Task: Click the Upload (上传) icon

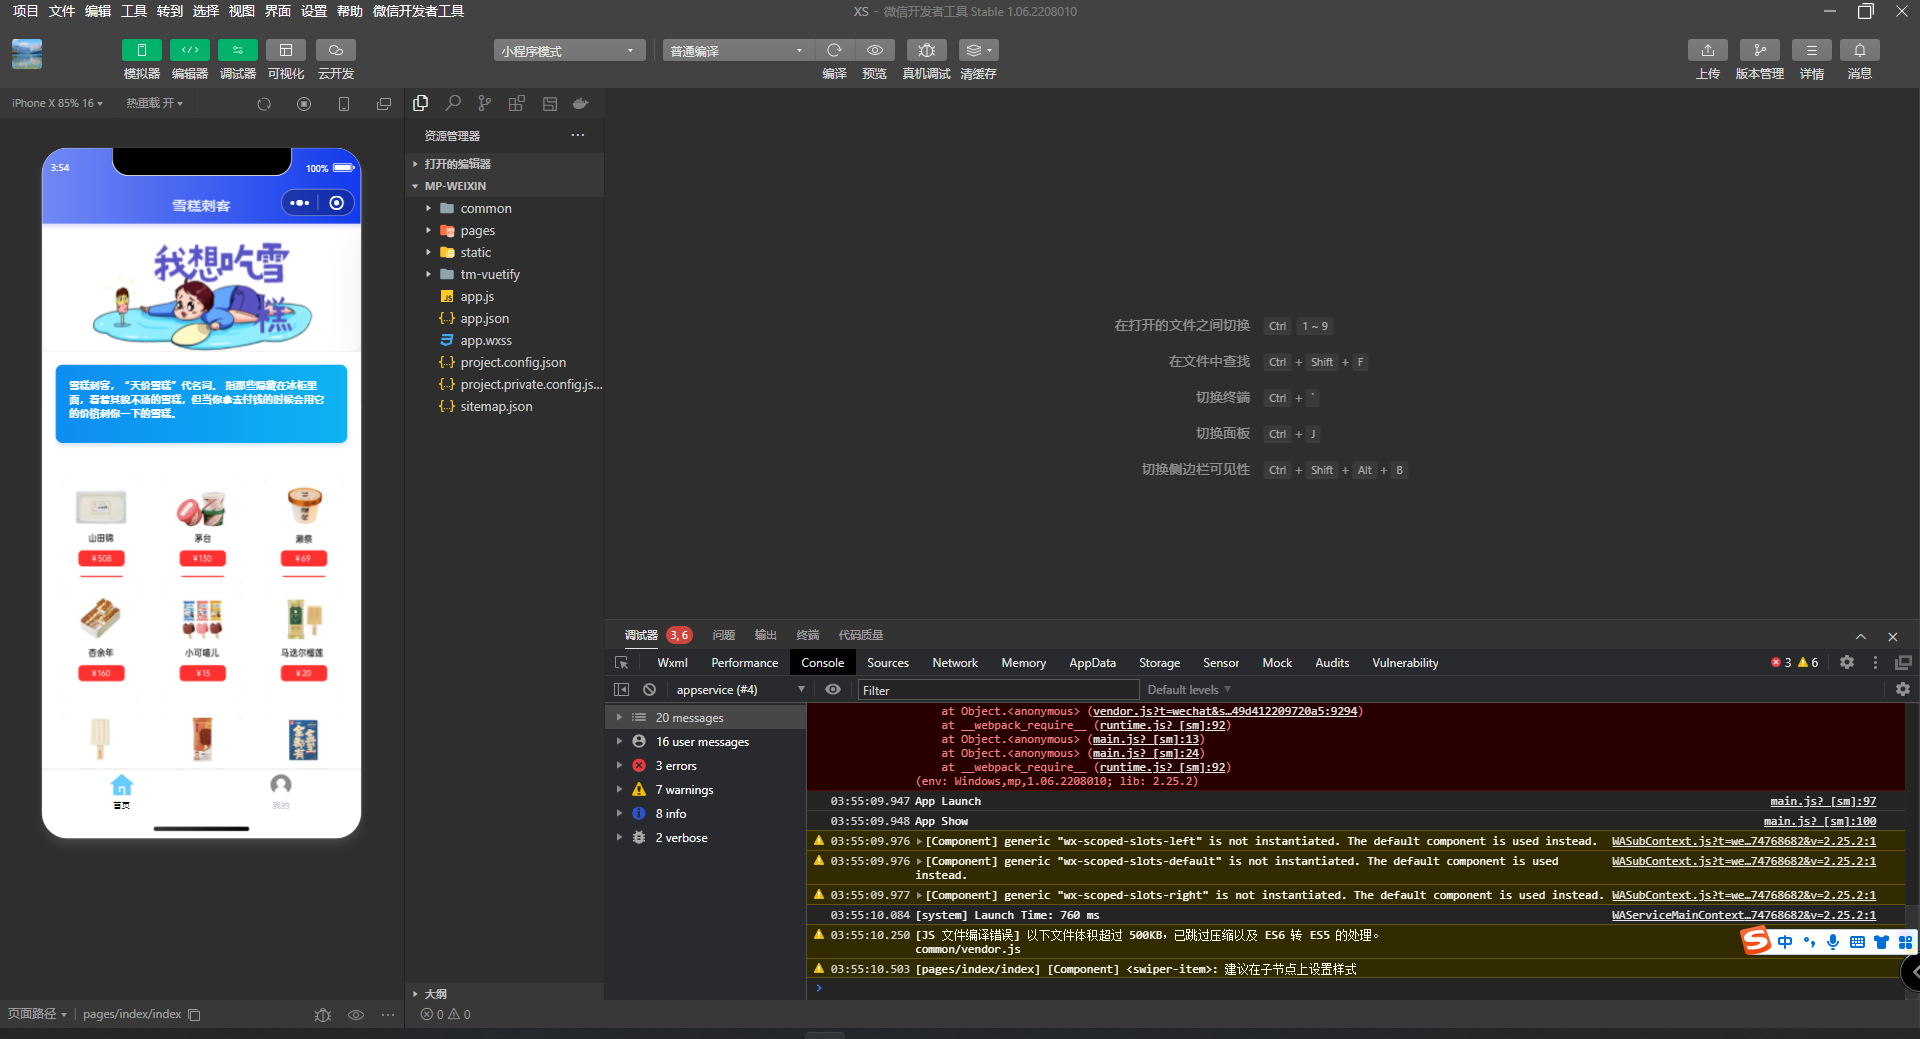Action: [1707, 50]
